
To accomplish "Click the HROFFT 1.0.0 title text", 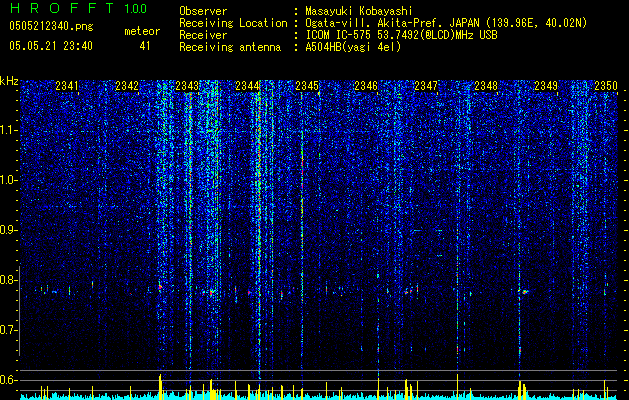I will 79,8.
